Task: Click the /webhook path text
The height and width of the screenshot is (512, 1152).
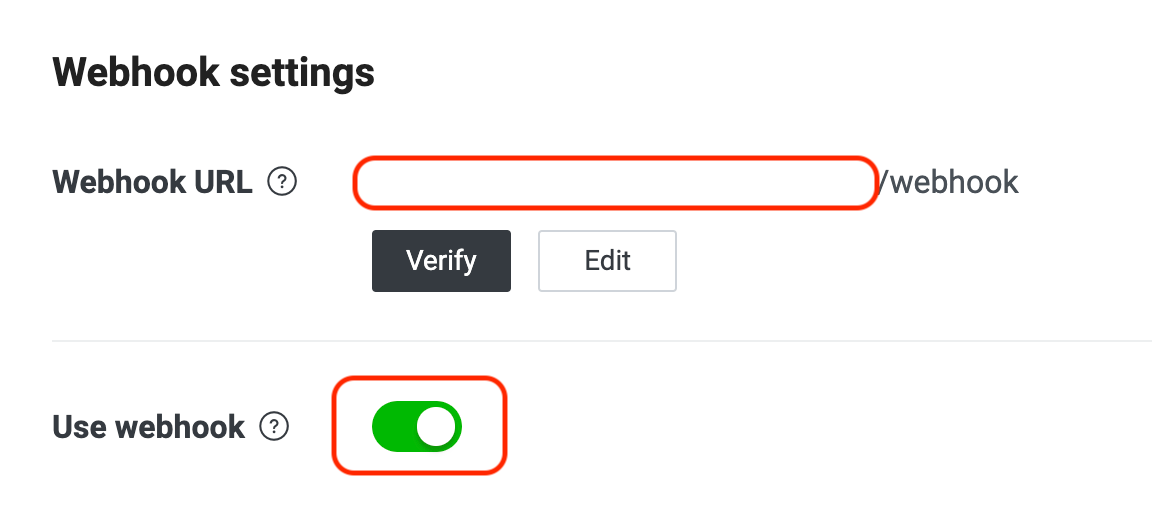Action: point(948,182)
